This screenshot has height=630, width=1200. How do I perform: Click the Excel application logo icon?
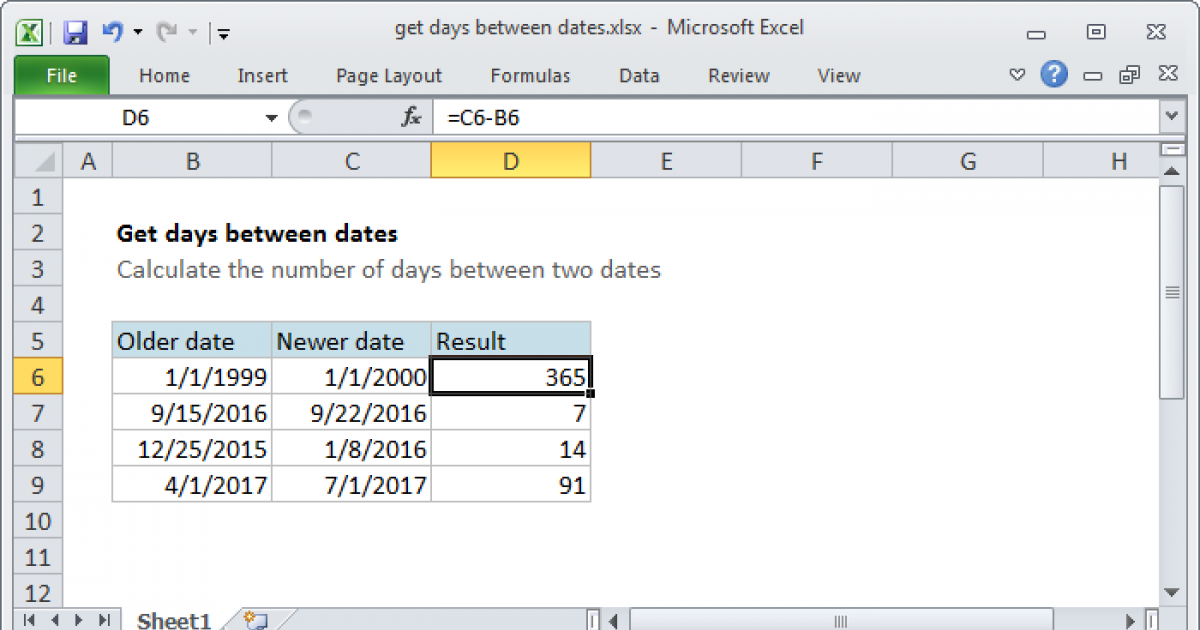point(31,32)
